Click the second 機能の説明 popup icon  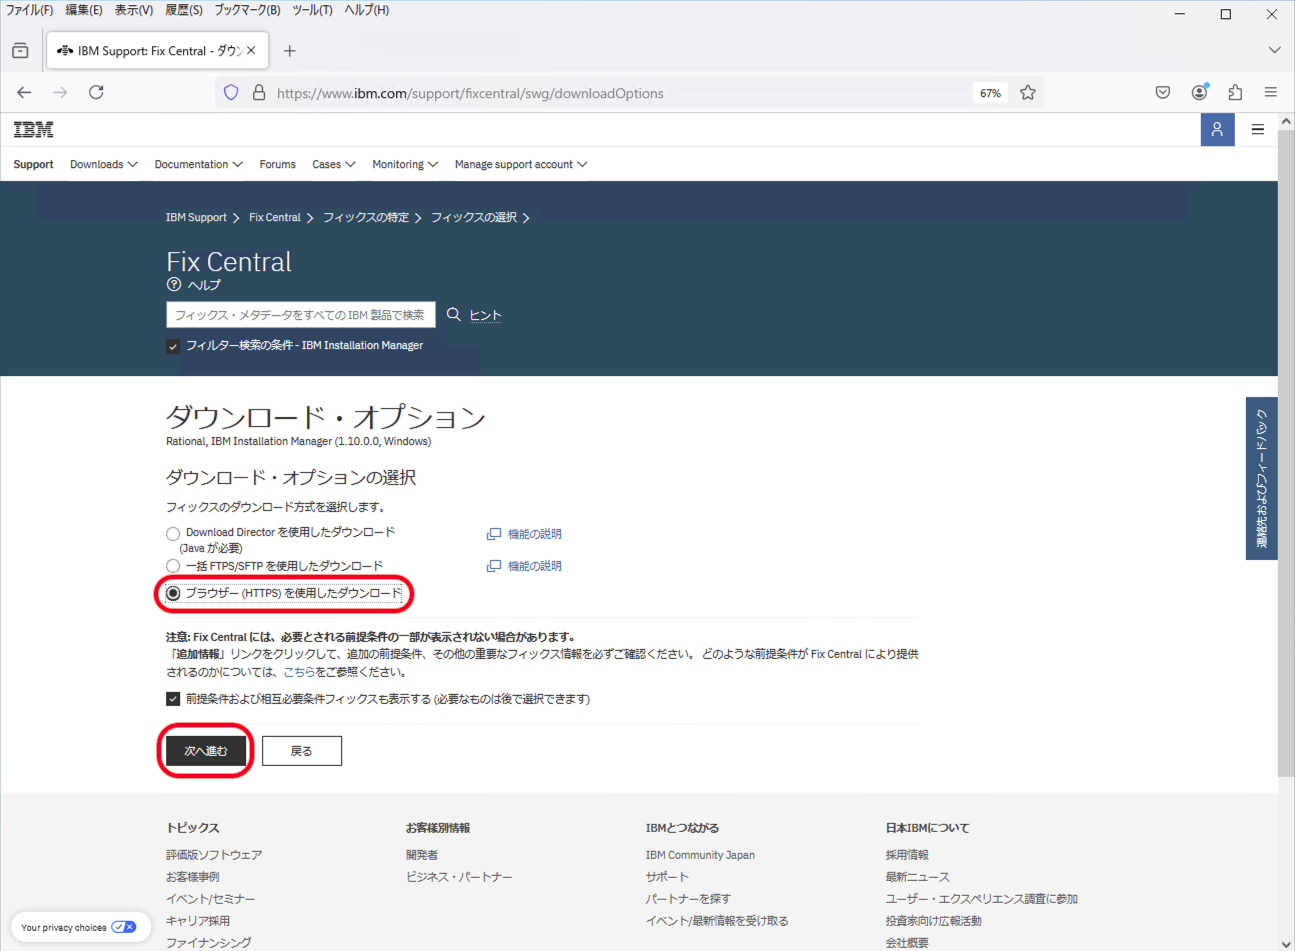click(x=493, y=566)
